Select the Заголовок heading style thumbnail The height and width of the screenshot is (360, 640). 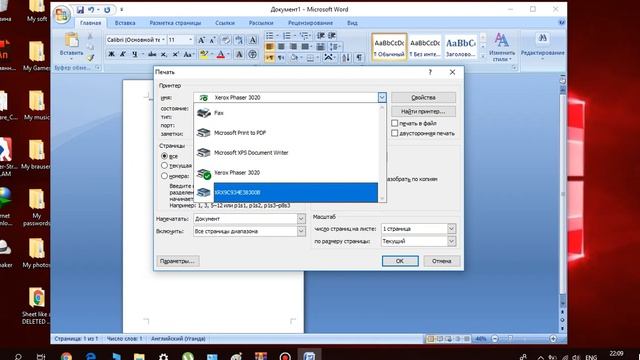[460, 47]
